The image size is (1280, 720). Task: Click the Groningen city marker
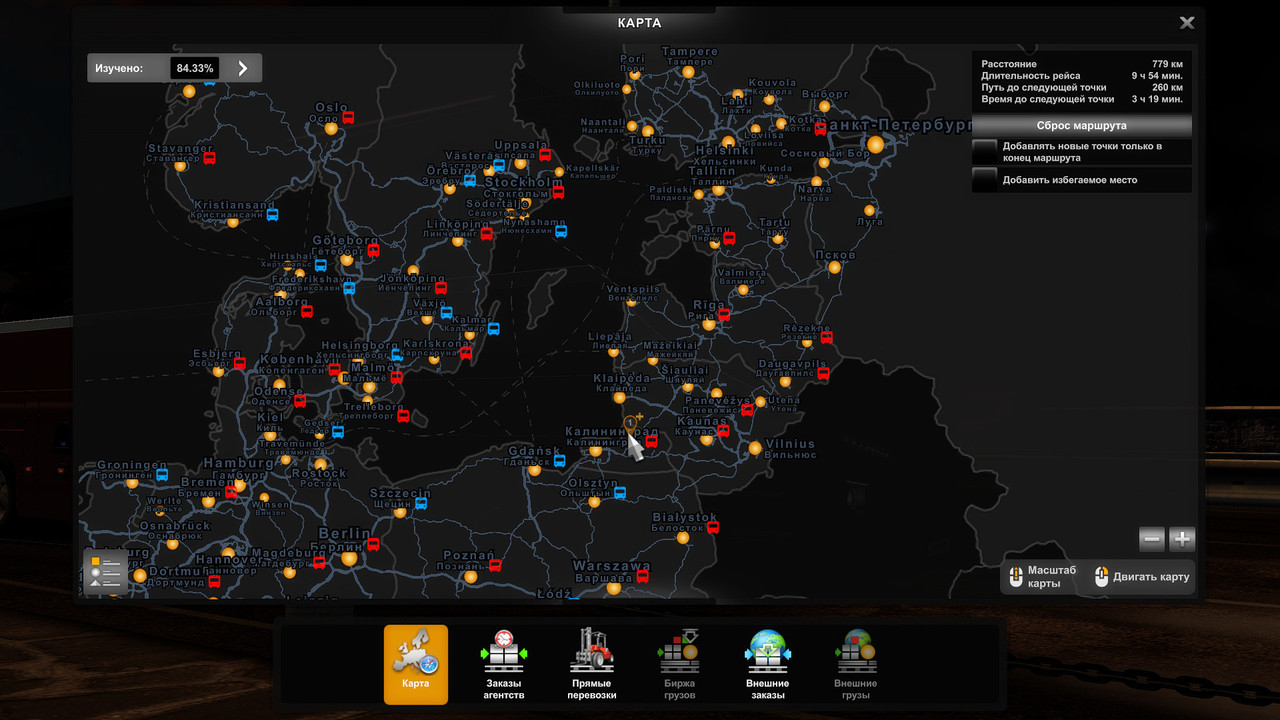click(x=132, y=483)
